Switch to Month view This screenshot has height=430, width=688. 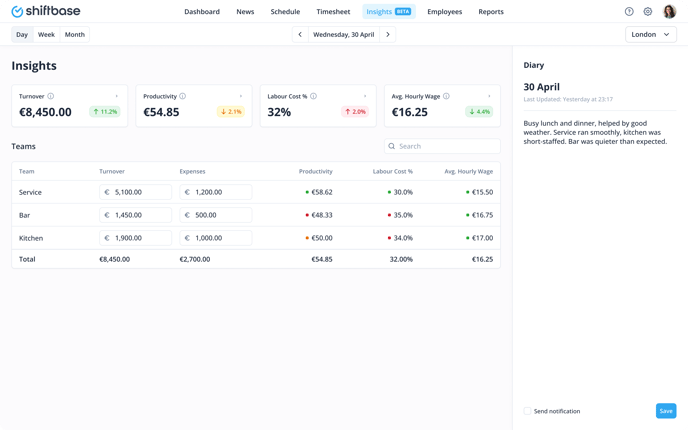75,34
